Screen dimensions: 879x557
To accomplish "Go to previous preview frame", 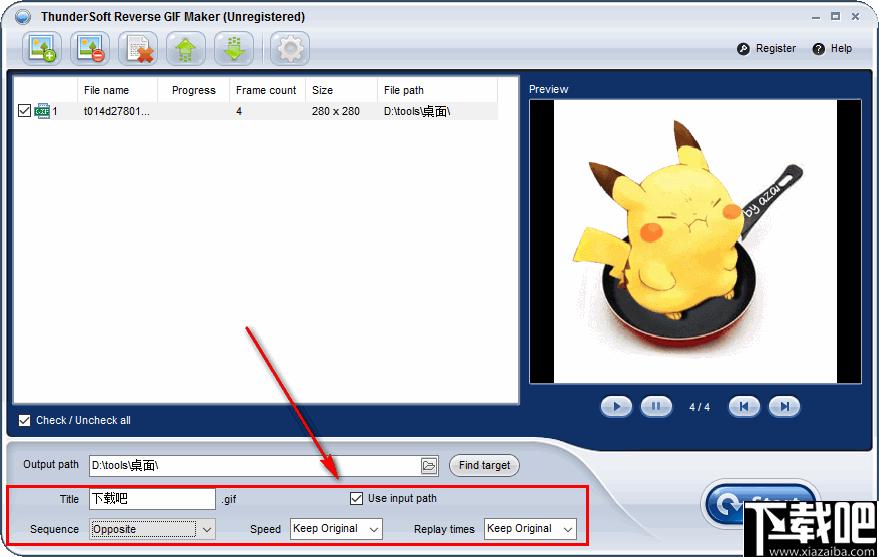I will (x=744, y=407).
